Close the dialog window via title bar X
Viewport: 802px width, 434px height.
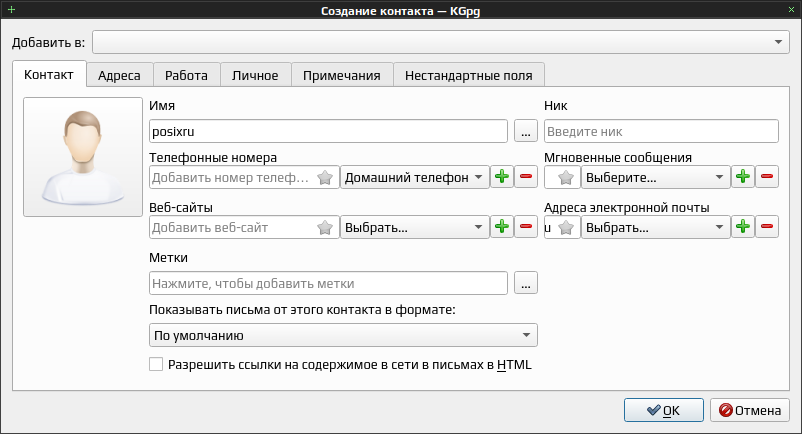(791, 10)
